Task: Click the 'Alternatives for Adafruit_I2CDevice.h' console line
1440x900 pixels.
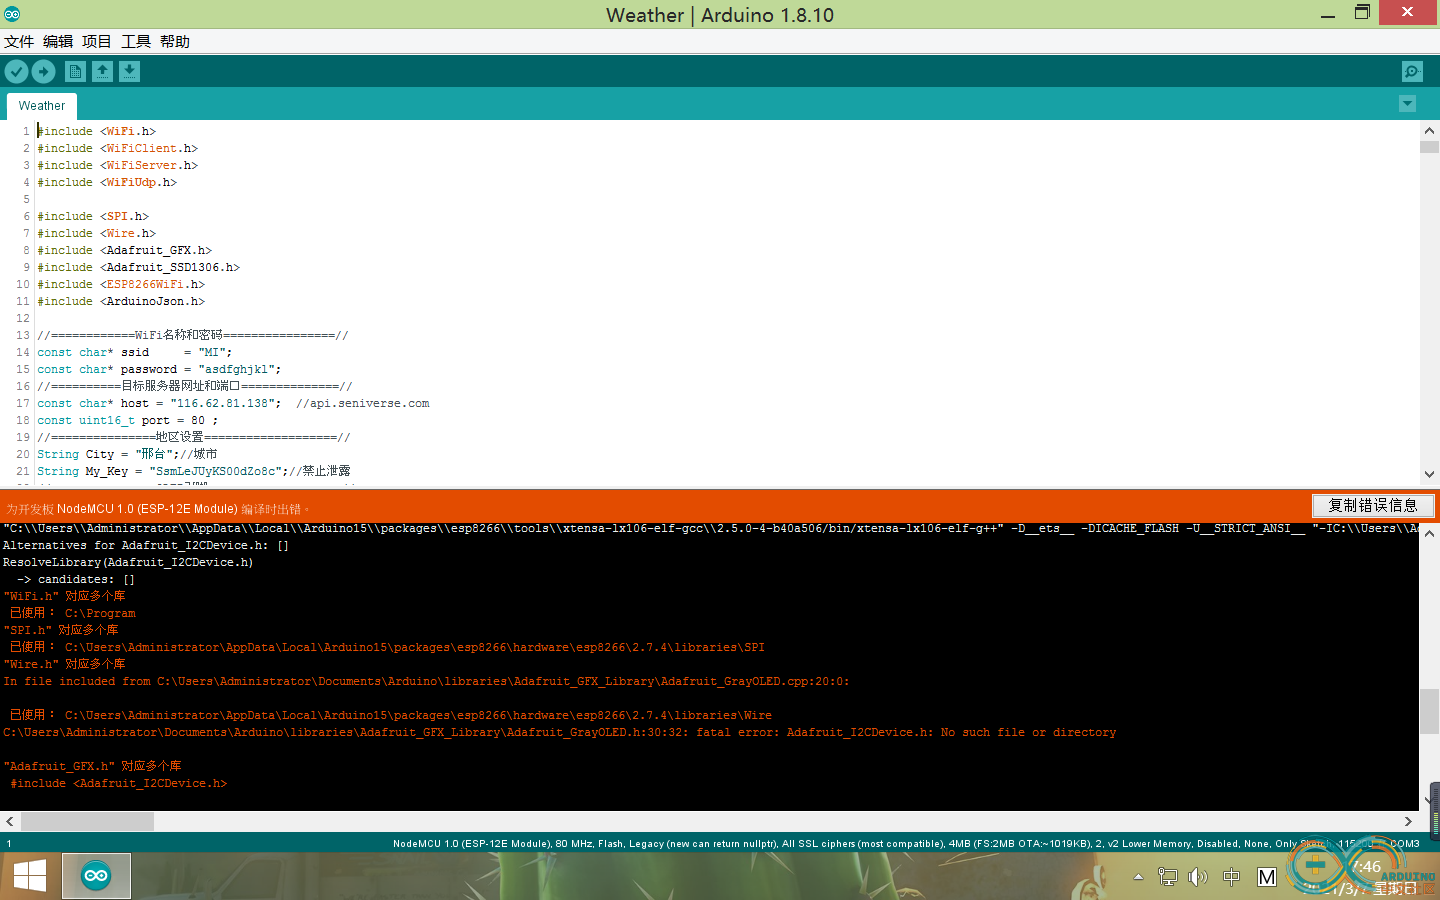Action: click(146, 545)
